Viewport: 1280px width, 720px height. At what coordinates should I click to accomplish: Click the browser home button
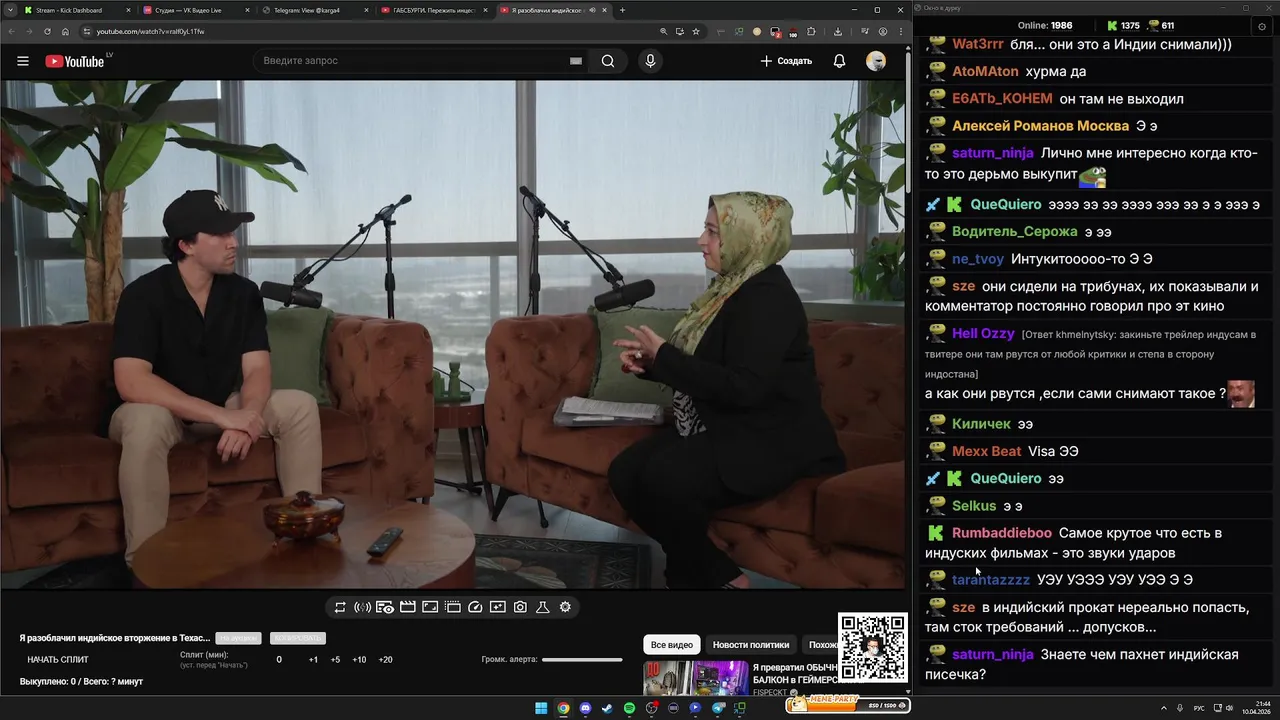(x=65, y=31)
